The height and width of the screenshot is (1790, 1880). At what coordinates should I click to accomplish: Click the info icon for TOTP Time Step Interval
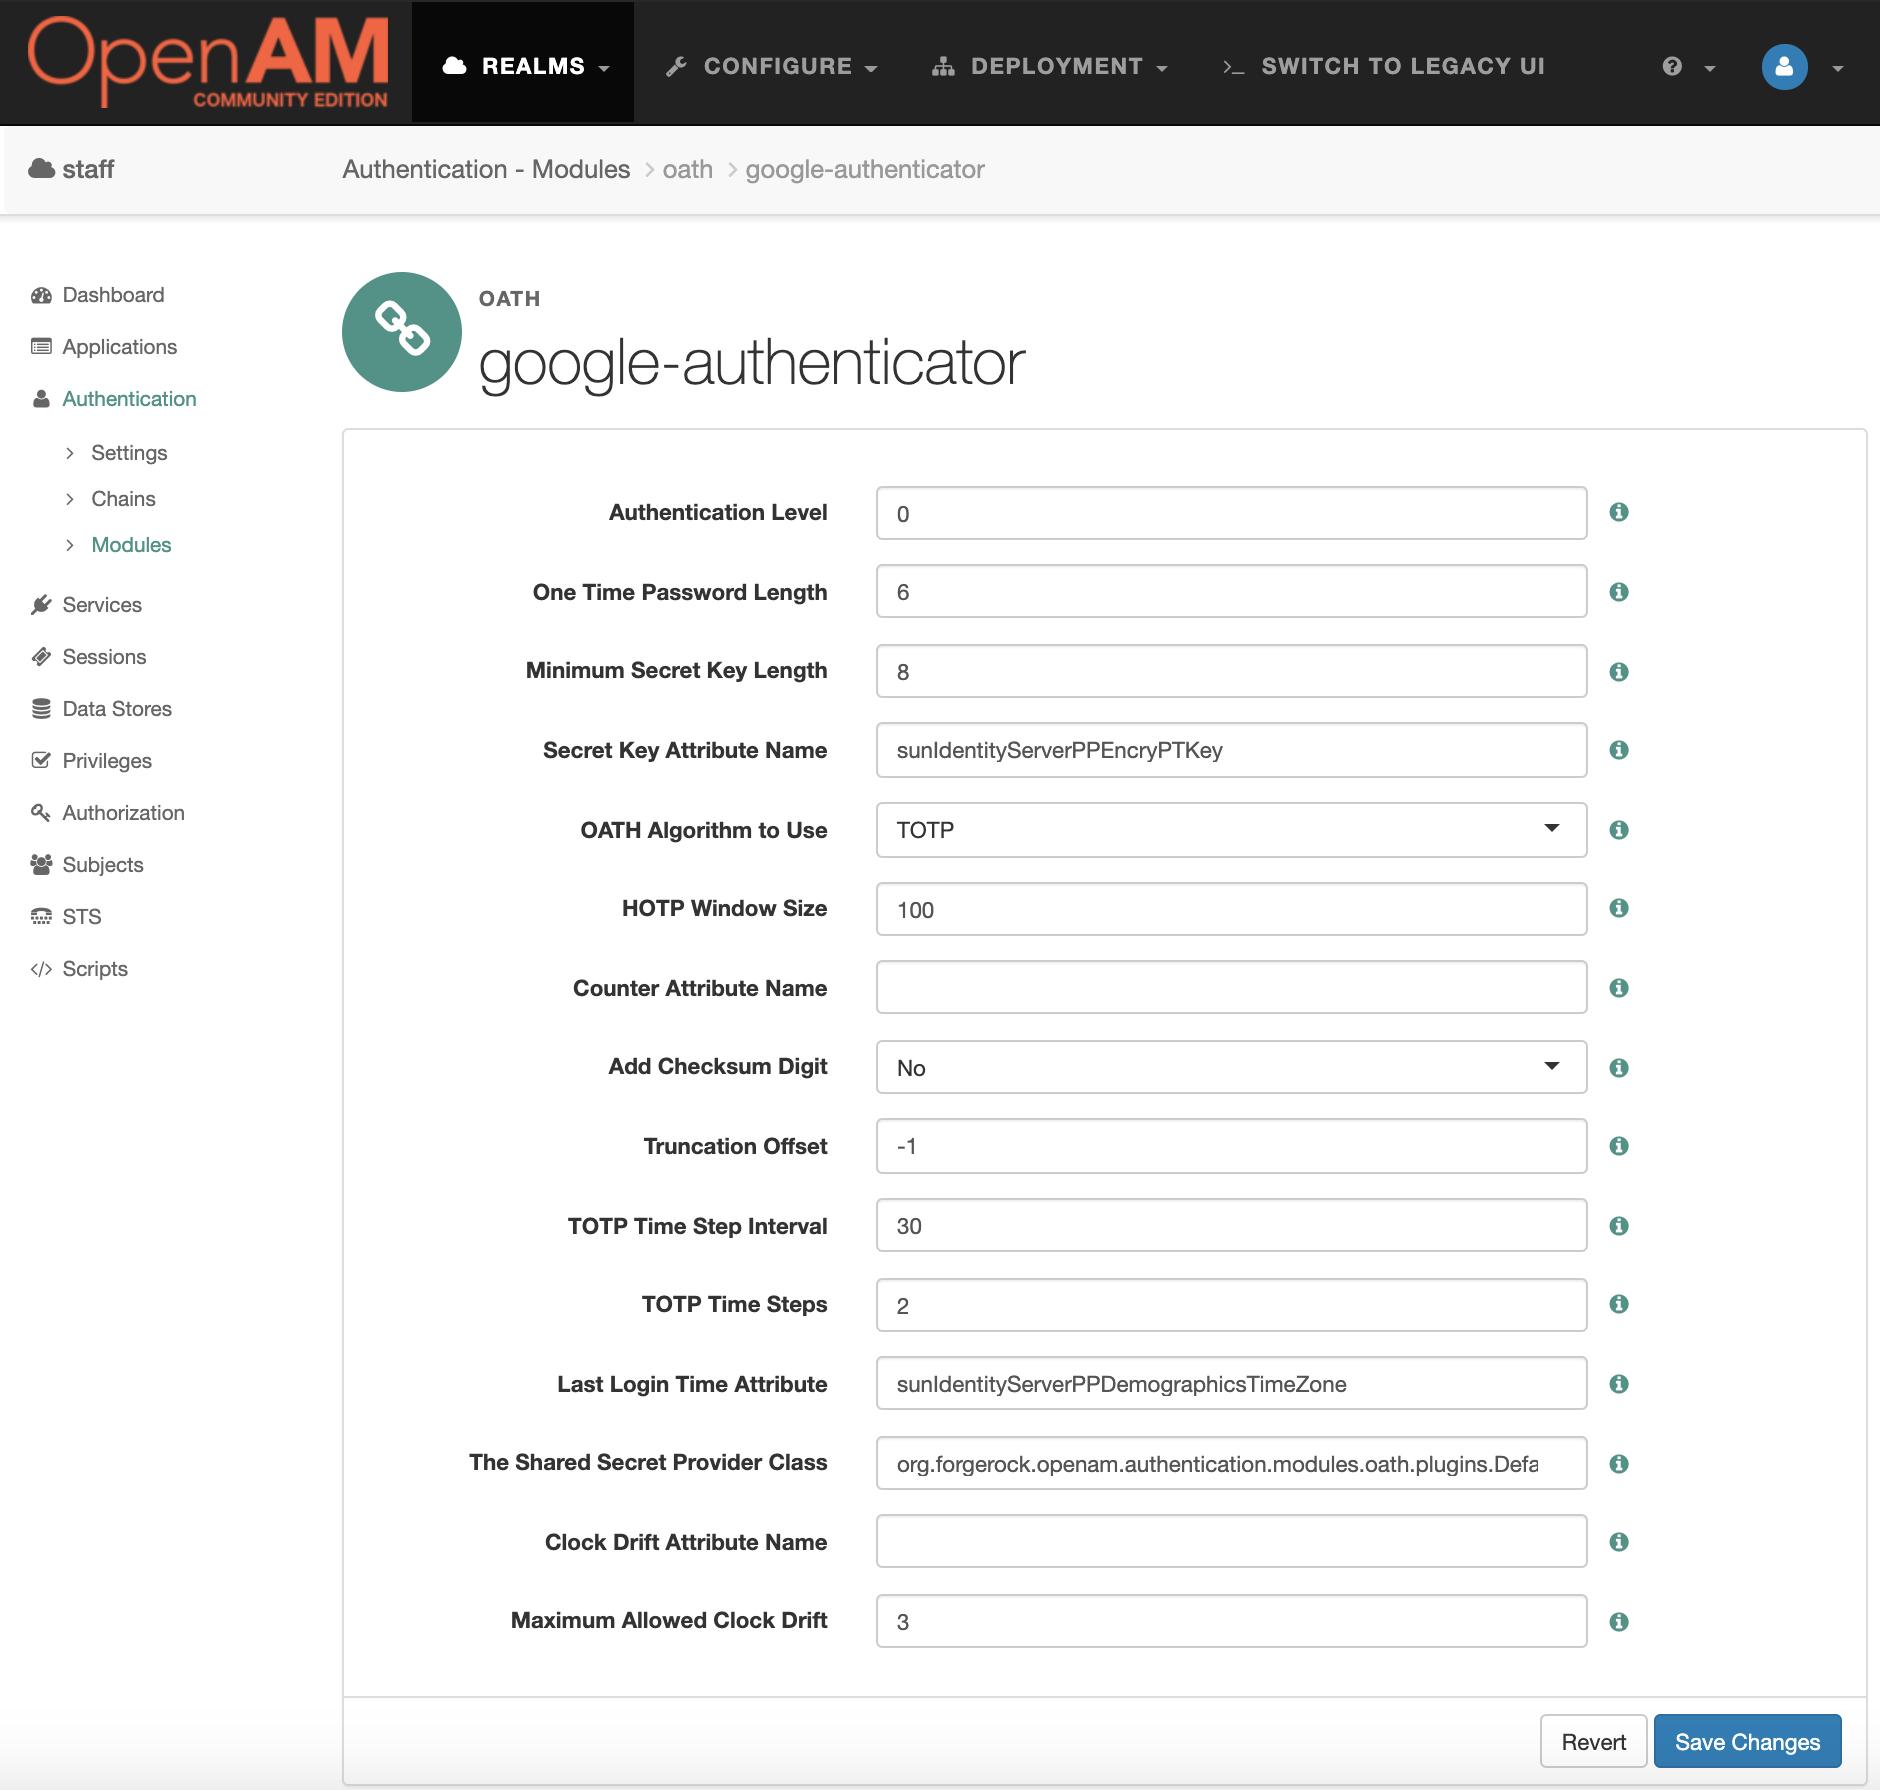1619,1226
